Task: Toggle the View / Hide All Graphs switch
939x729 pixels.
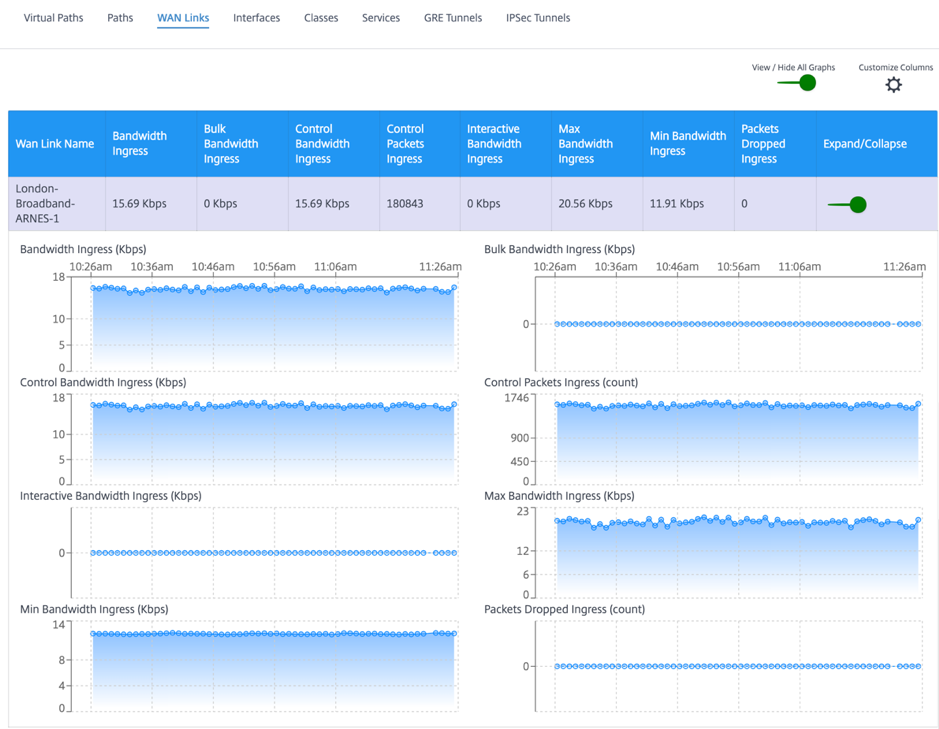Action: (797, 83)
